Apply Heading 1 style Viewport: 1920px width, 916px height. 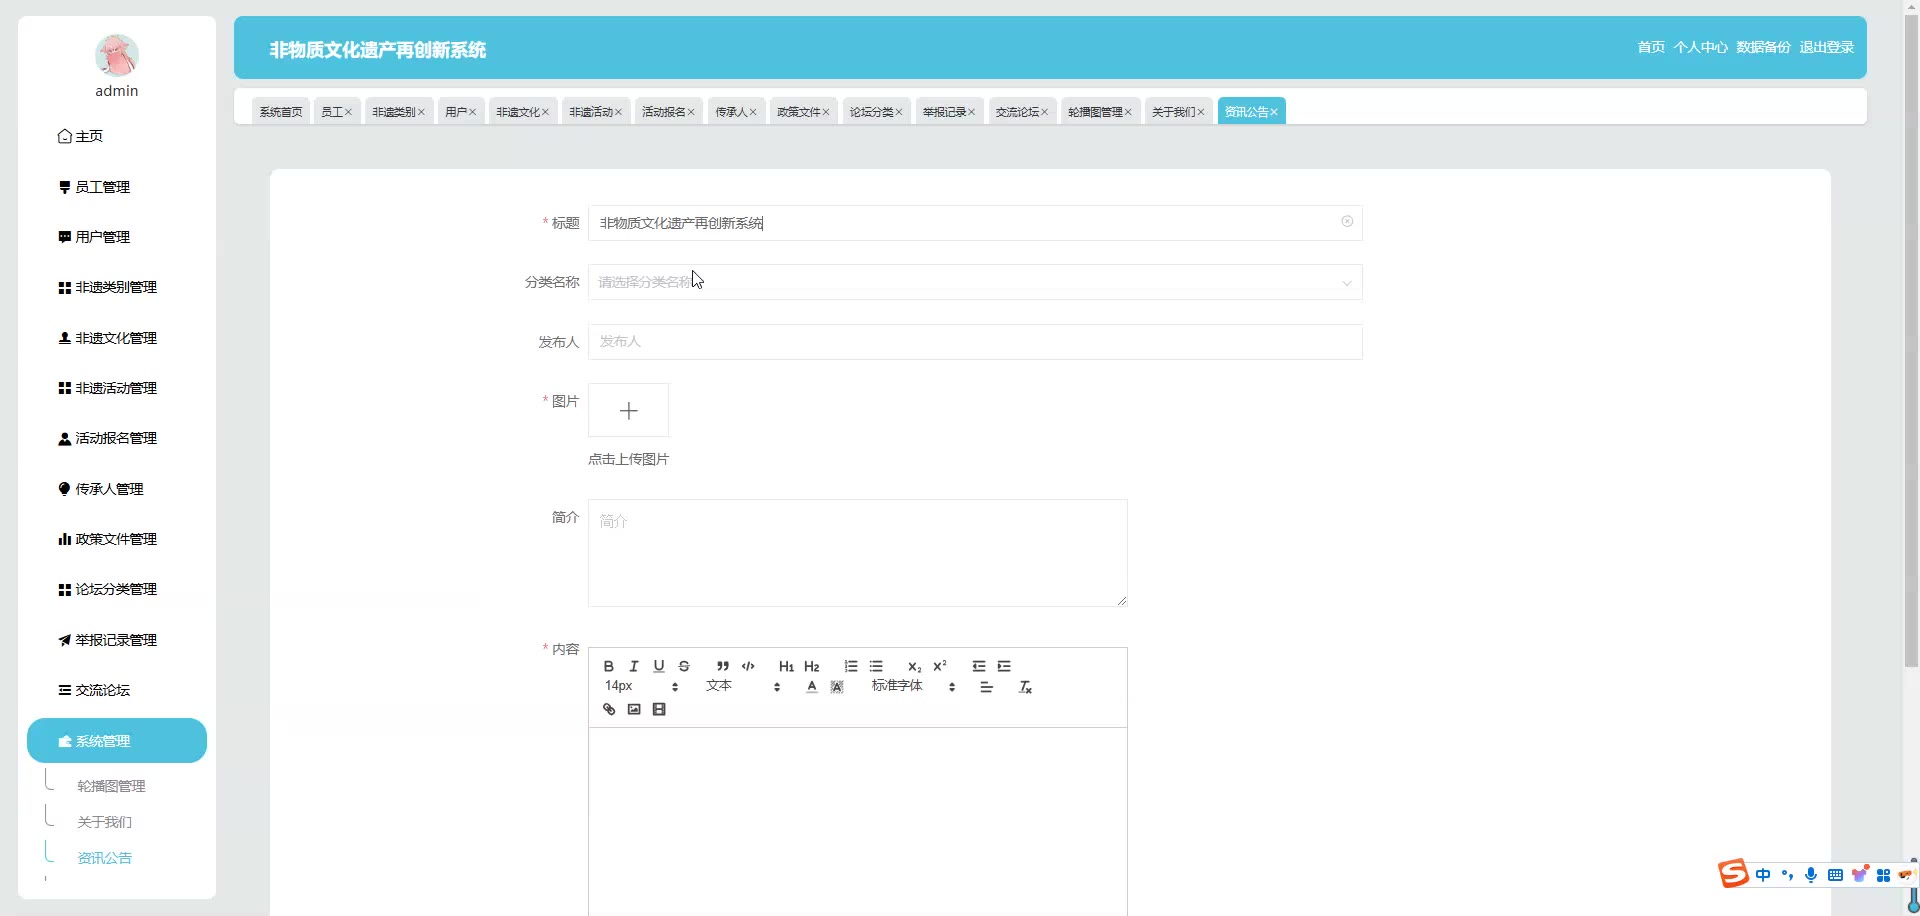pos(786,666)
